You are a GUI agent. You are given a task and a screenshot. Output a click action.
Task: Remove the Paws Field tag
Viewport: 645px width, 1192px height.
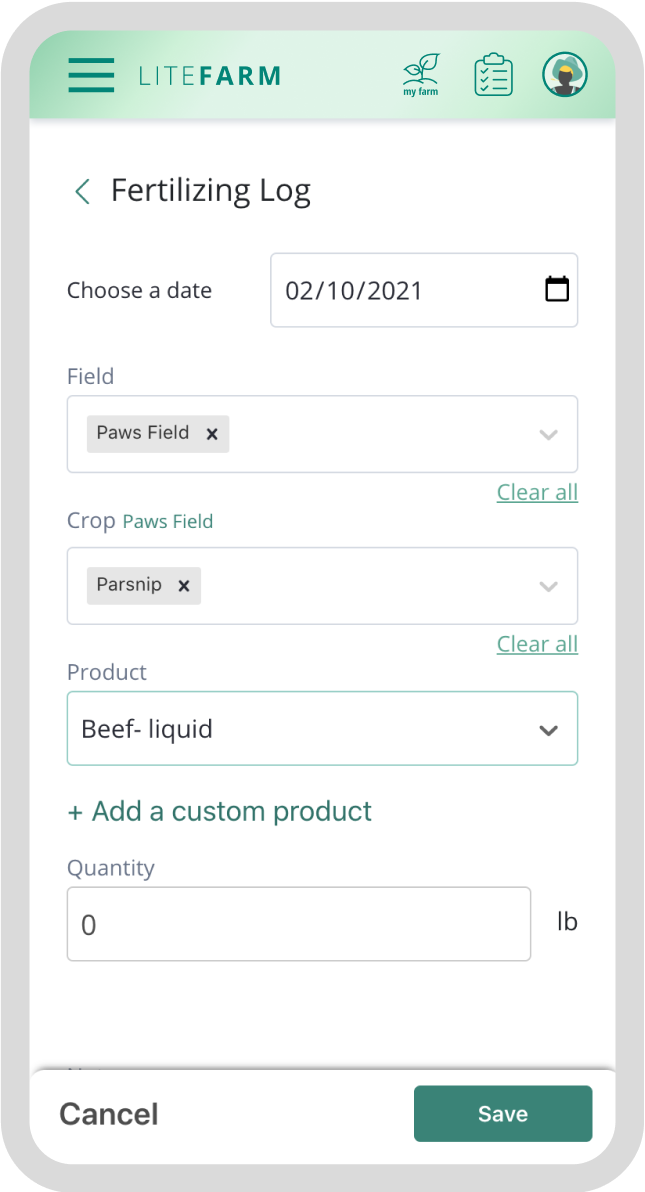(212, 434)
